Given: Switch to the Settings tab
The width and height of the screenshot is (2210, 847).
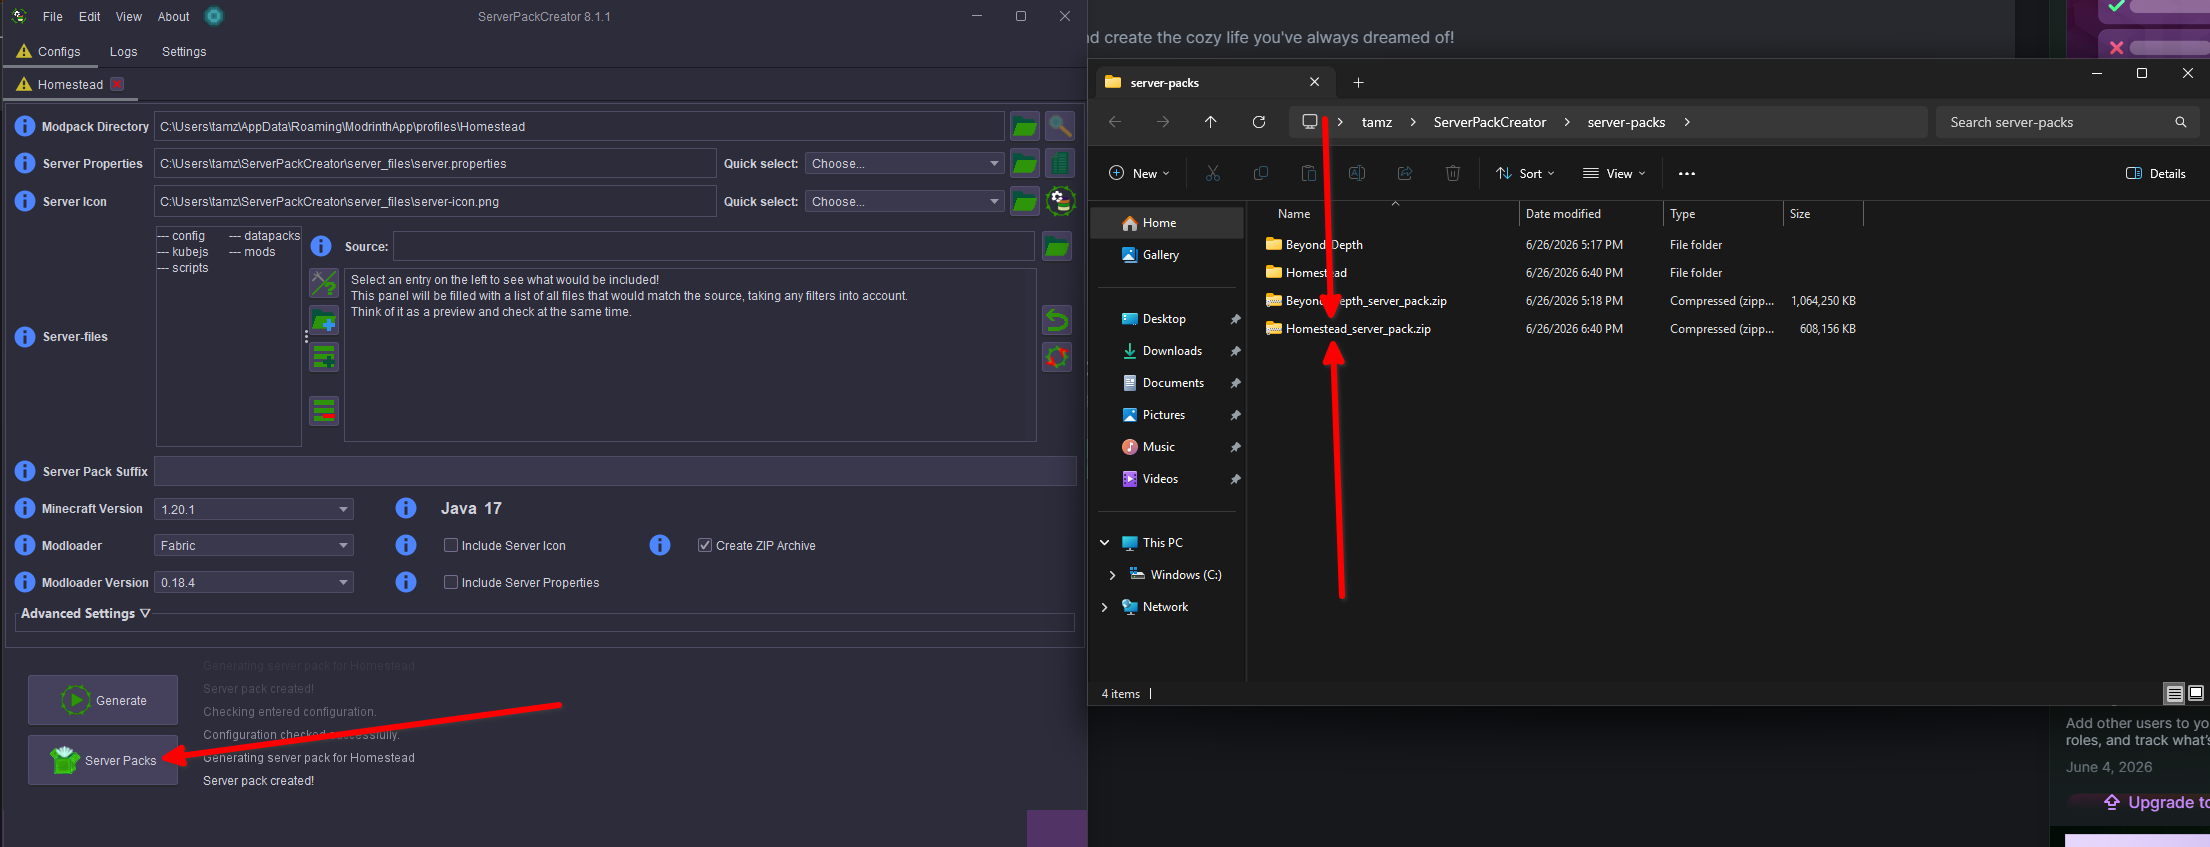Looking at the screenshot, I should click(184, 51).
